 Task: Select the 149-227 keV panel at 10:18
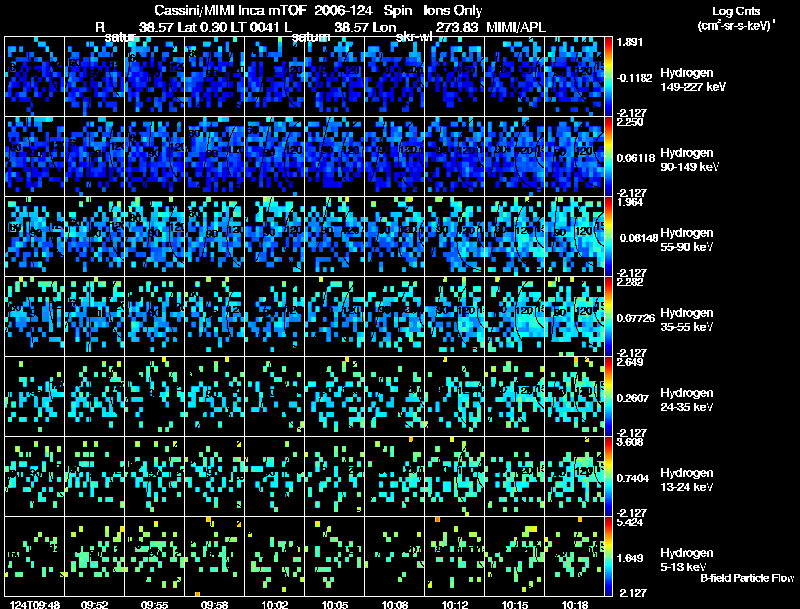click(574, 77)
